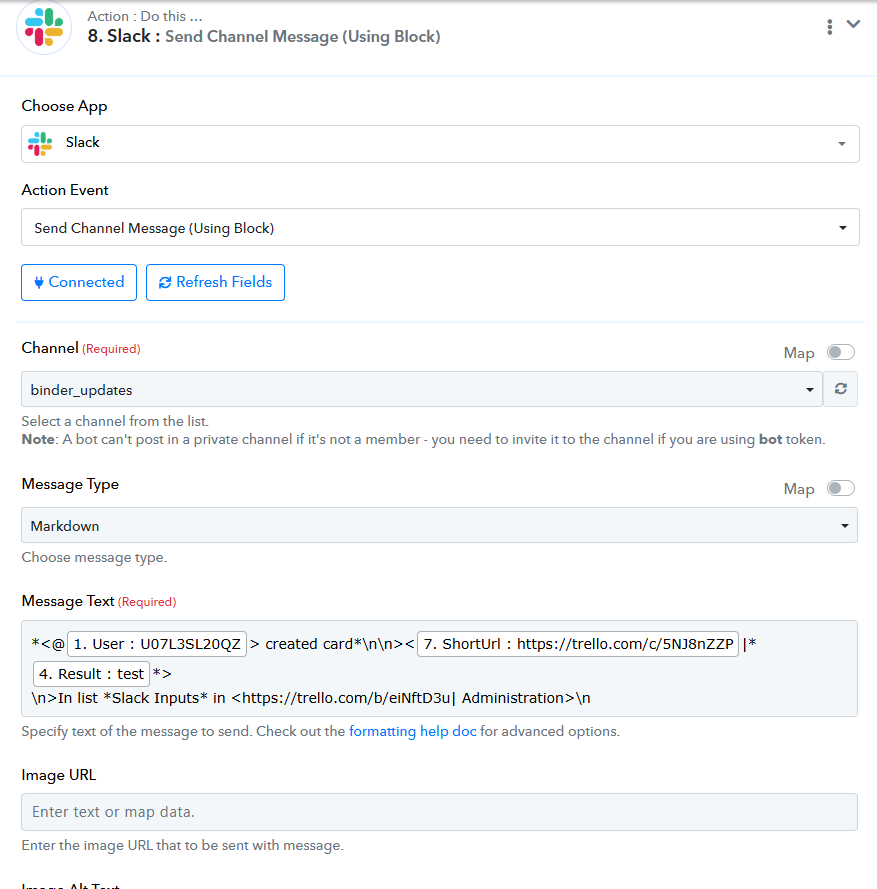This screenshot has width=877, height=889.
Task: Refresh the channel list icon
Action: tap(841, 389)
